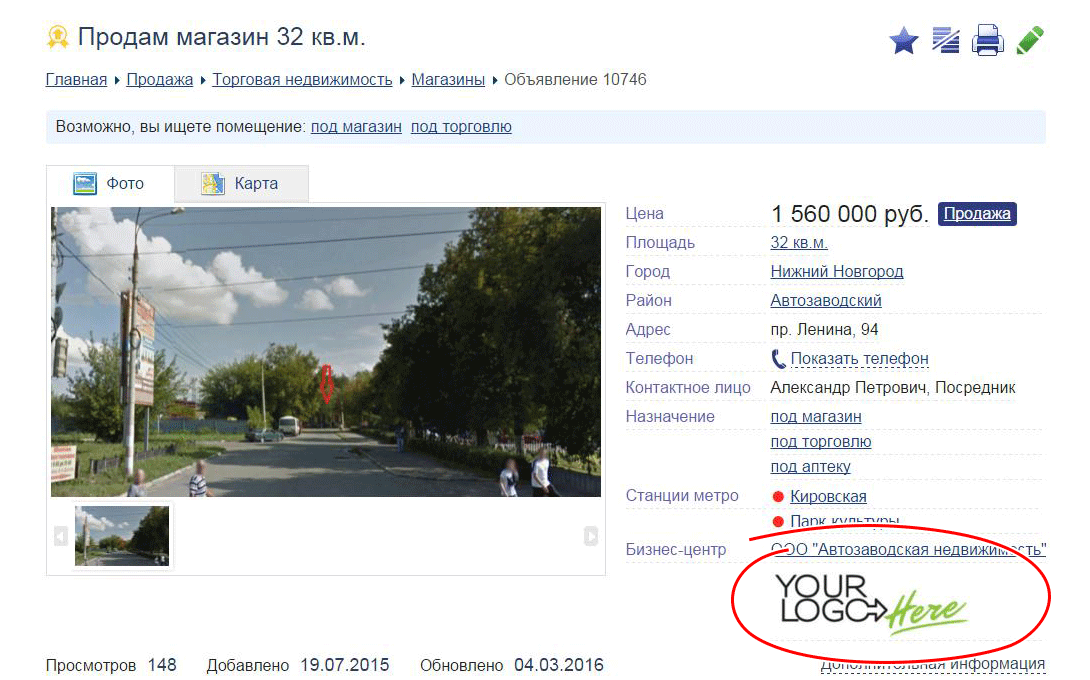Select the street photo thumbnail
Screen dimensions: 1090x680
(x=122, y=536)
